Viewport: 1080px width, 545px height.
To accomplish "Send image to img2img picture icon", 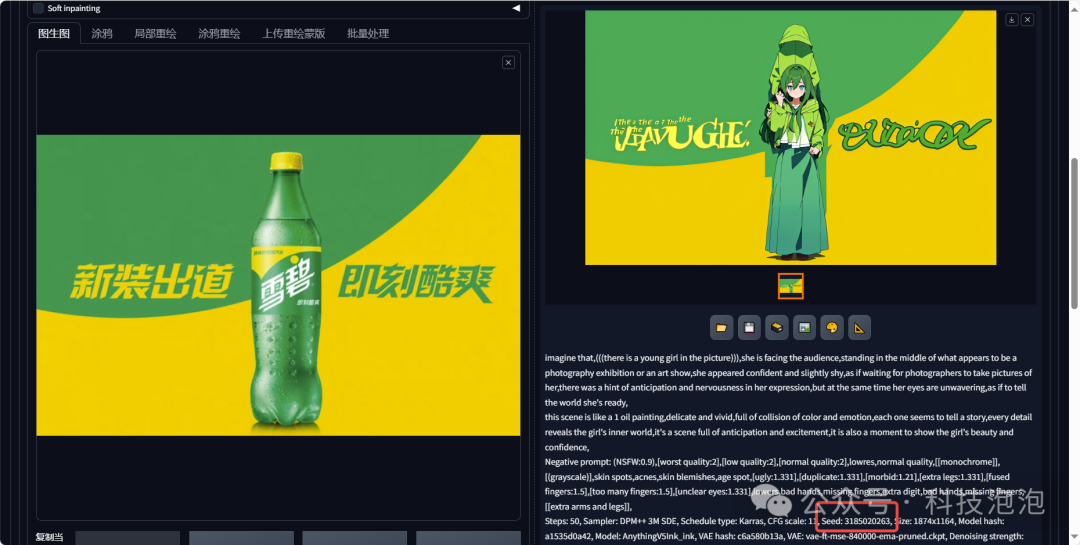I will tap(804, 327).
